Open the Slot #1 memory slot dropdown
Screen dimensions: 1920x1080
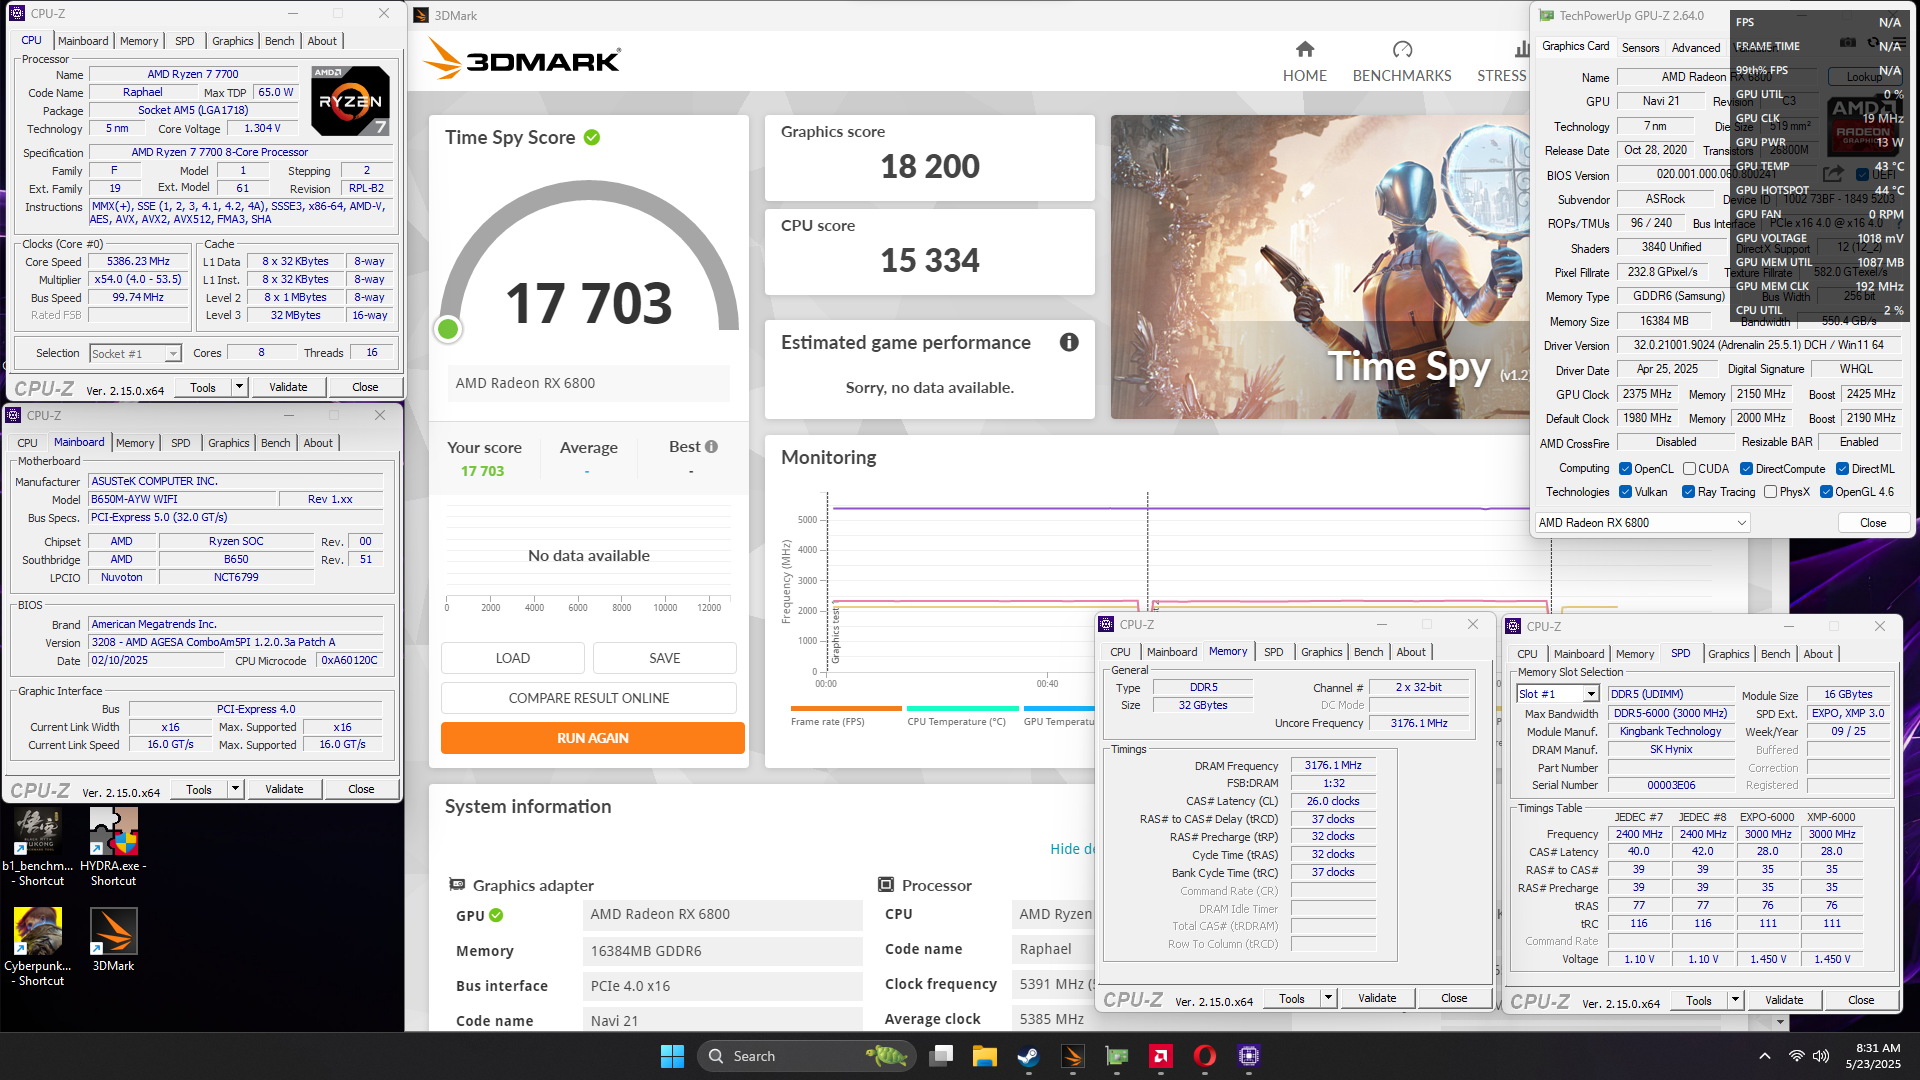coord(1558,694)
